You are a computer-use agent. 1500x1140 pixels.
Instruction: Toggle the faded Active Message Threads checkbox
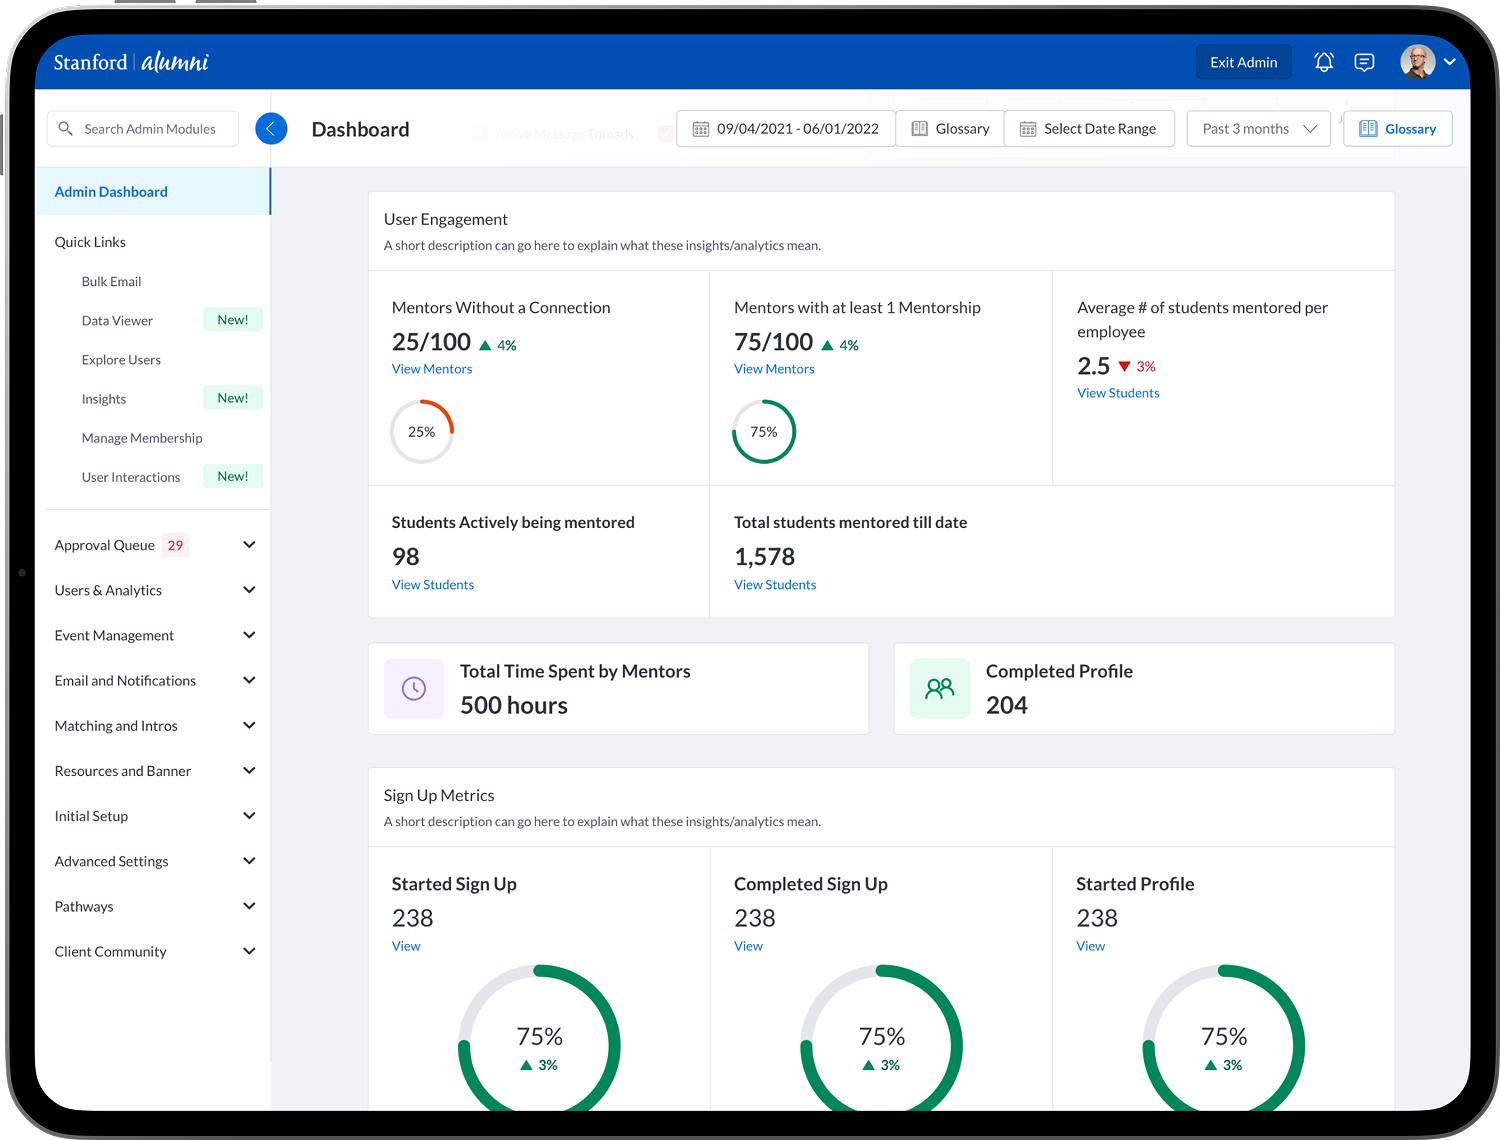point(479,134)
